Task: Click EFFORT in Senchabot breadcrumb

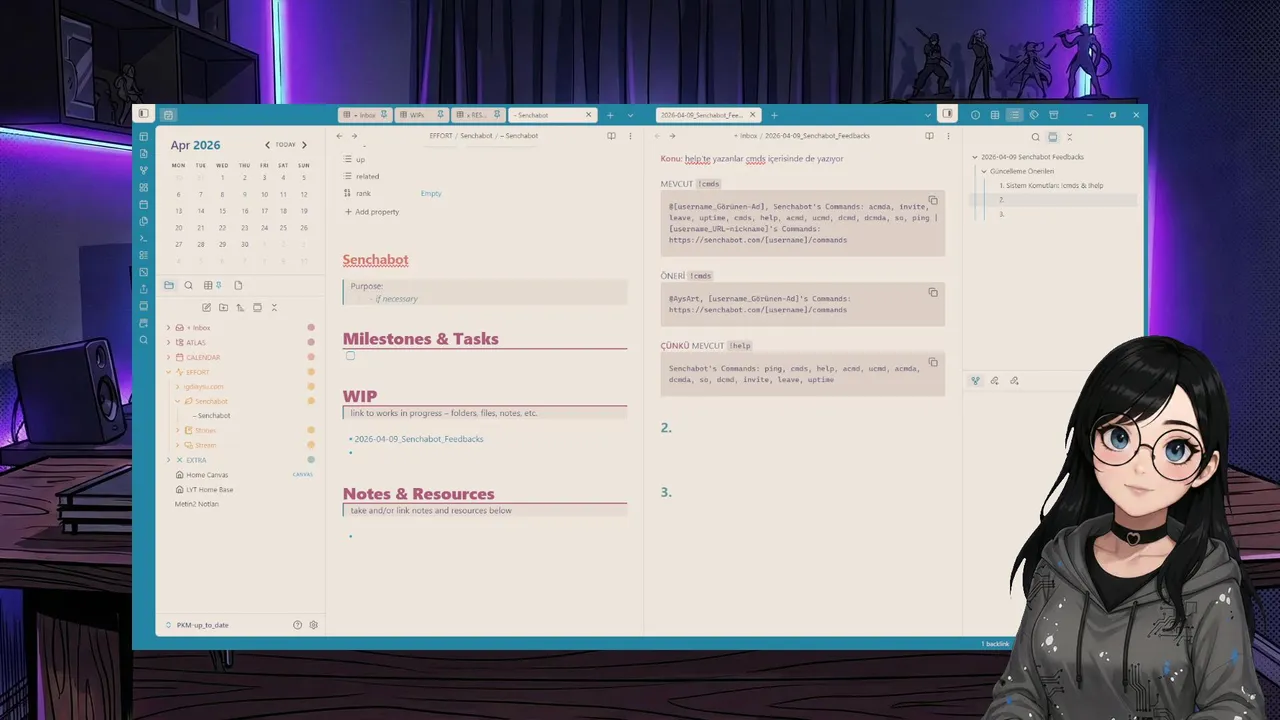Action: pos(441,136)
